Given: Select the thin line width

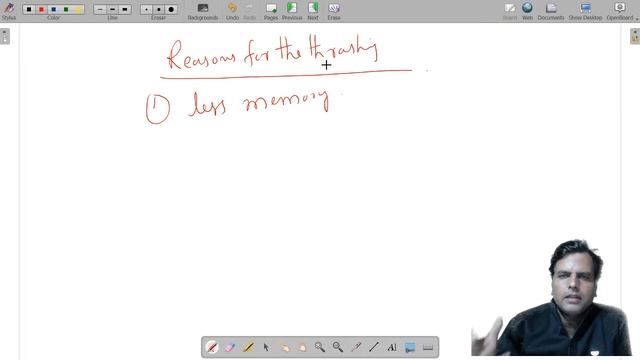Looking at the screenshot, I should 100,9.
